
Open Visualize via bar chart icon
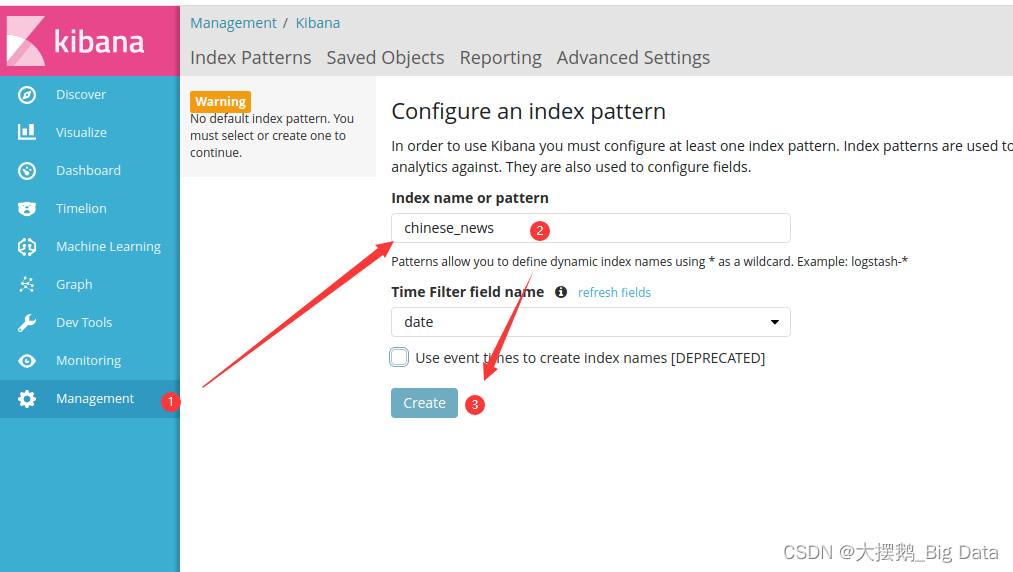point(26,132)
